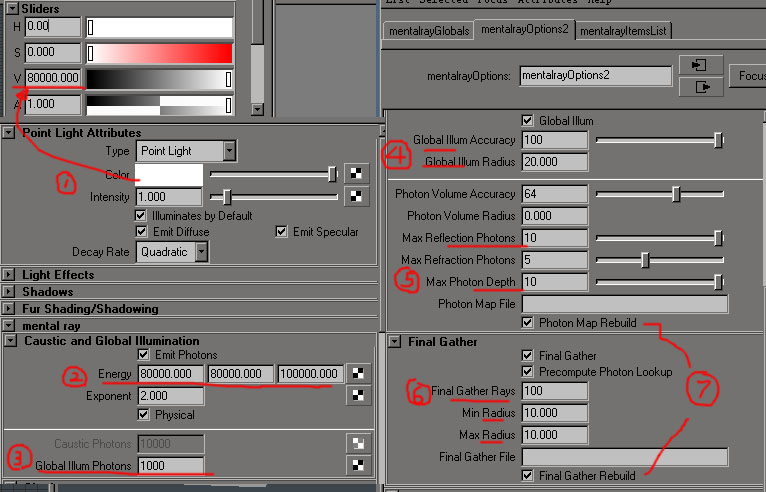Click the Exponent field showing 2.000

[170, 396]
